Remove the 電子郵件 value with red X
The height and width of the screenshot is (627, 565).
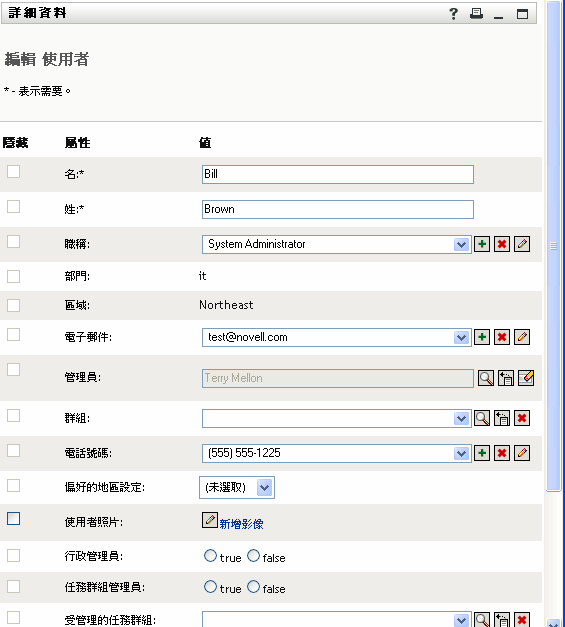tap(502, 337)
